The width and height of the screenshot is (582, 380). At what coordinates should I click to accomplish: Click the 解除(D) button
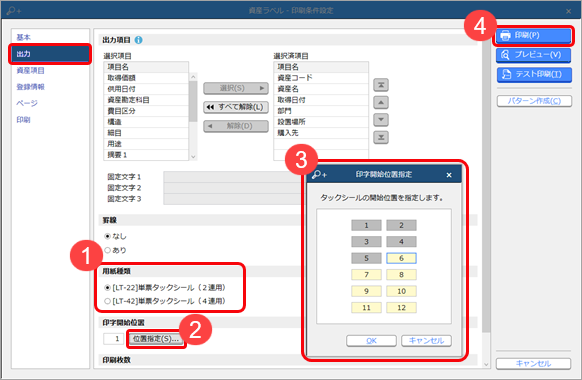236,126
